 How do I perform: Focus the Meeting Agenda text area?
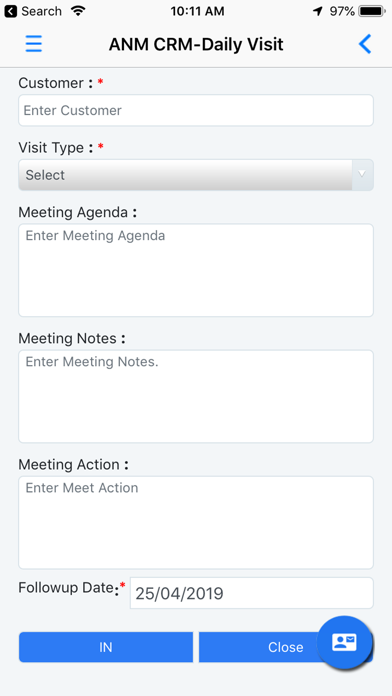tap(196, 270)
